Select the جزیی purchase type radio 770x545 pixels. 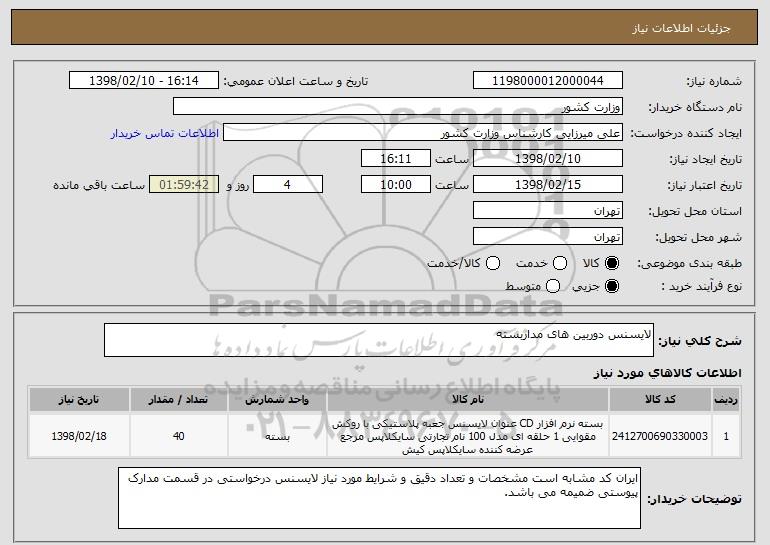pyautogui.click(x=612, y=286)
